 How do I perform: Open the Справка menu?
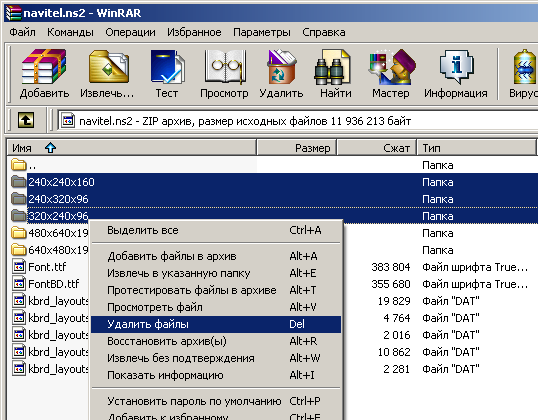[x=324, y=32]
